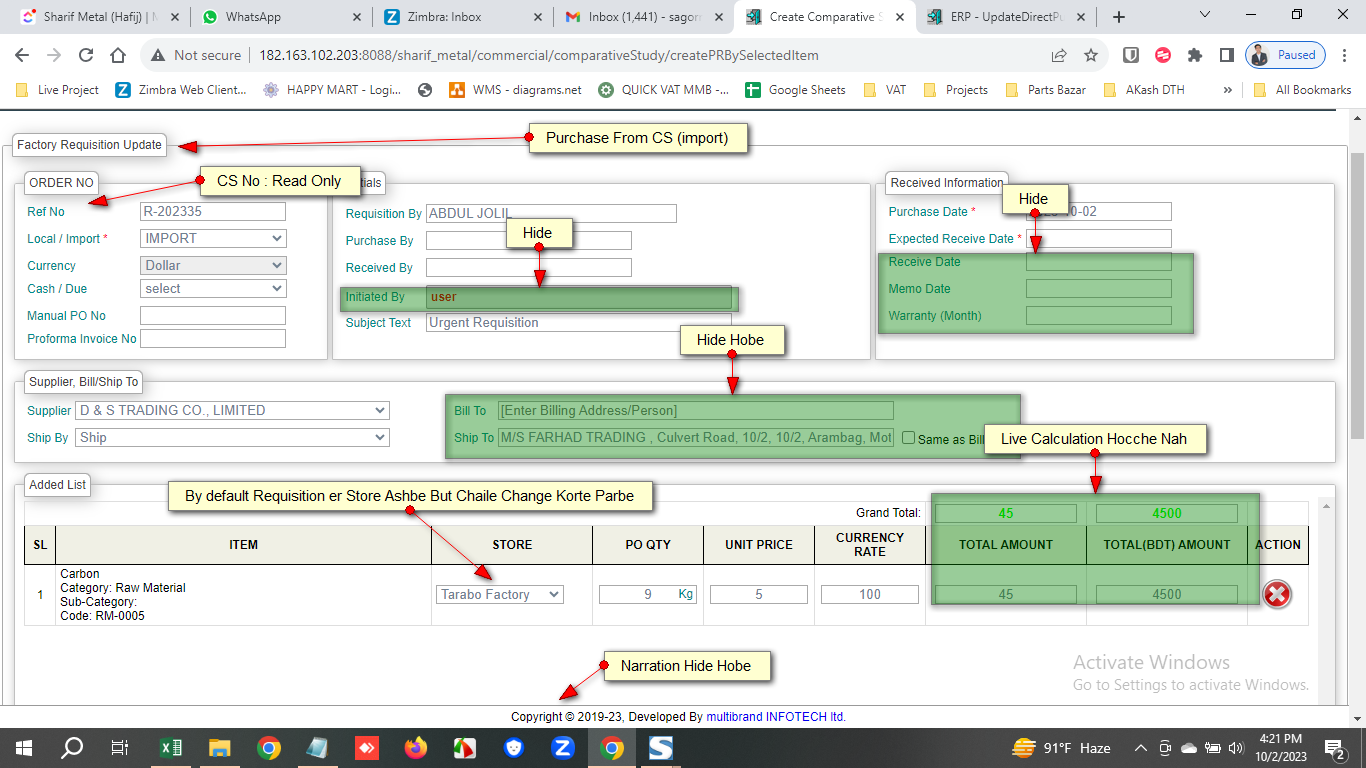The image size is (1366, 768).
Task: Open Excel from the Windows taskbar
Action: [171, 748]
